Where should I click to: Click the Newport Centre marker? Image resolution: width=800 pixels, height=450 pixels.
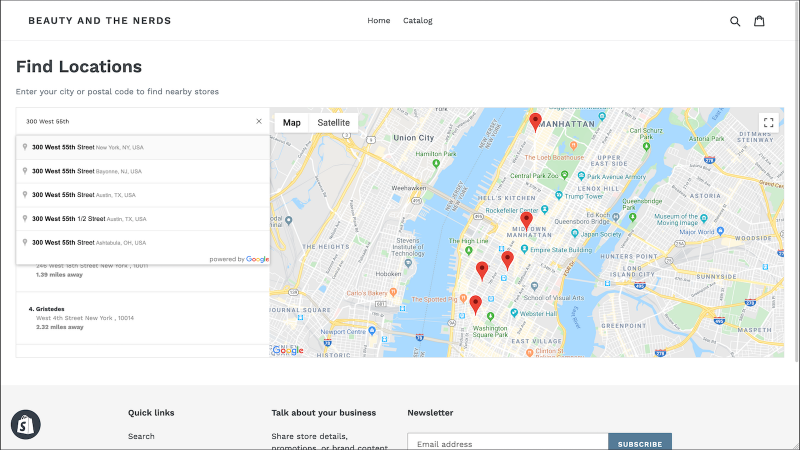[x=372, y=331]
